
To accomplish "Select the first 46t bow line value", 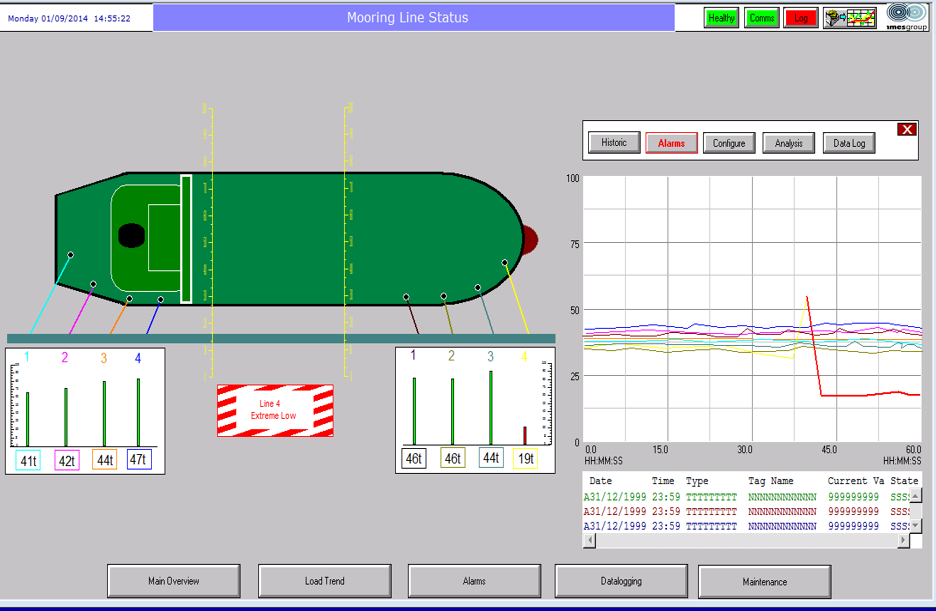I will tap(414, 459).
